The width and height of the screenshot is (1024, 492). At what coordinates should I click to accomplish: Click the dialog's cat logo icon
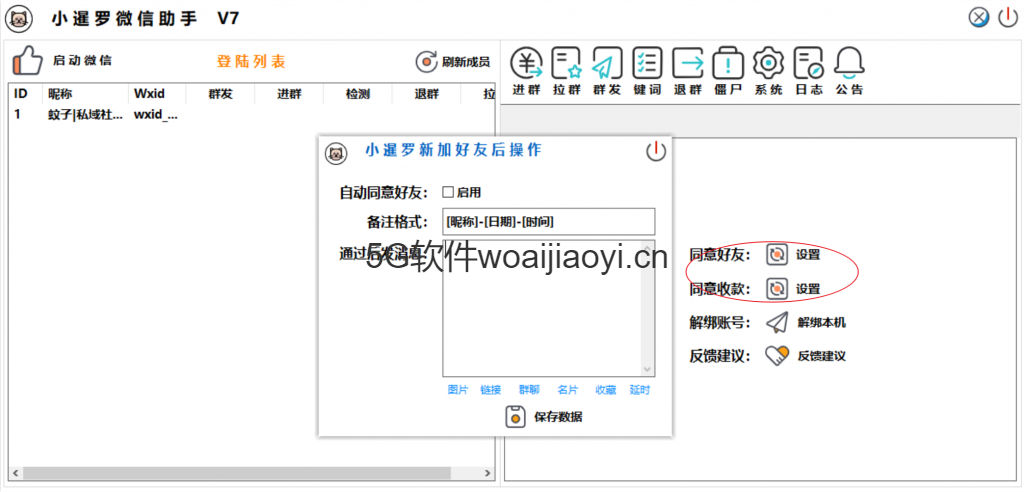click(336, 154)
